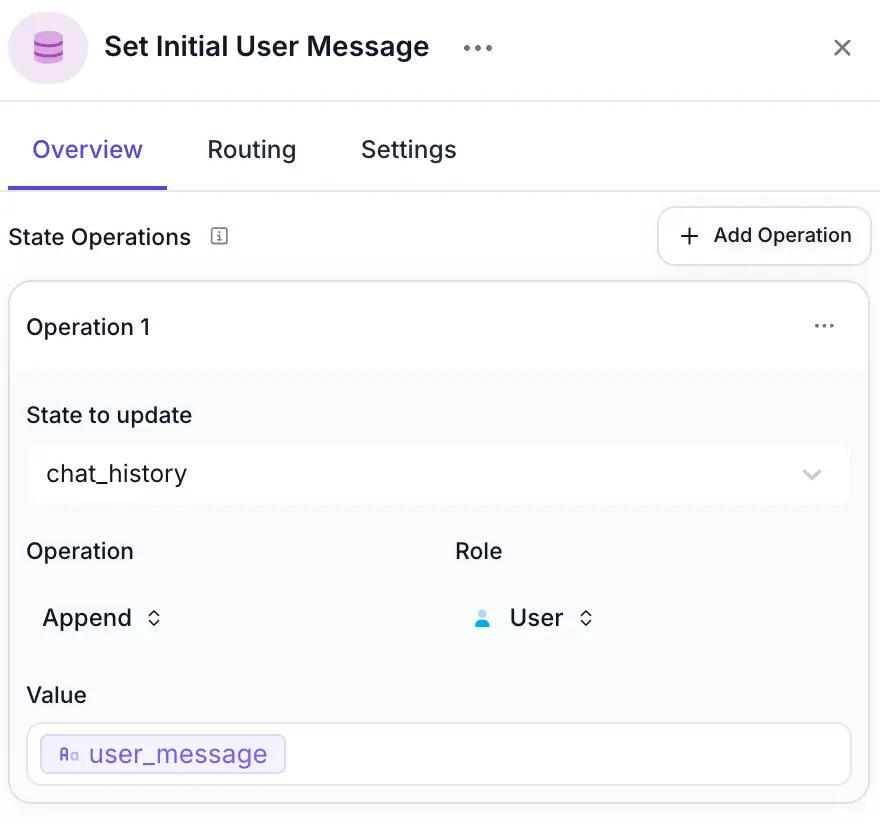The width and height of the screenshot is (880, 824).
Task: Click the Set Initial User Message title
Action: [x=267, y=47]
